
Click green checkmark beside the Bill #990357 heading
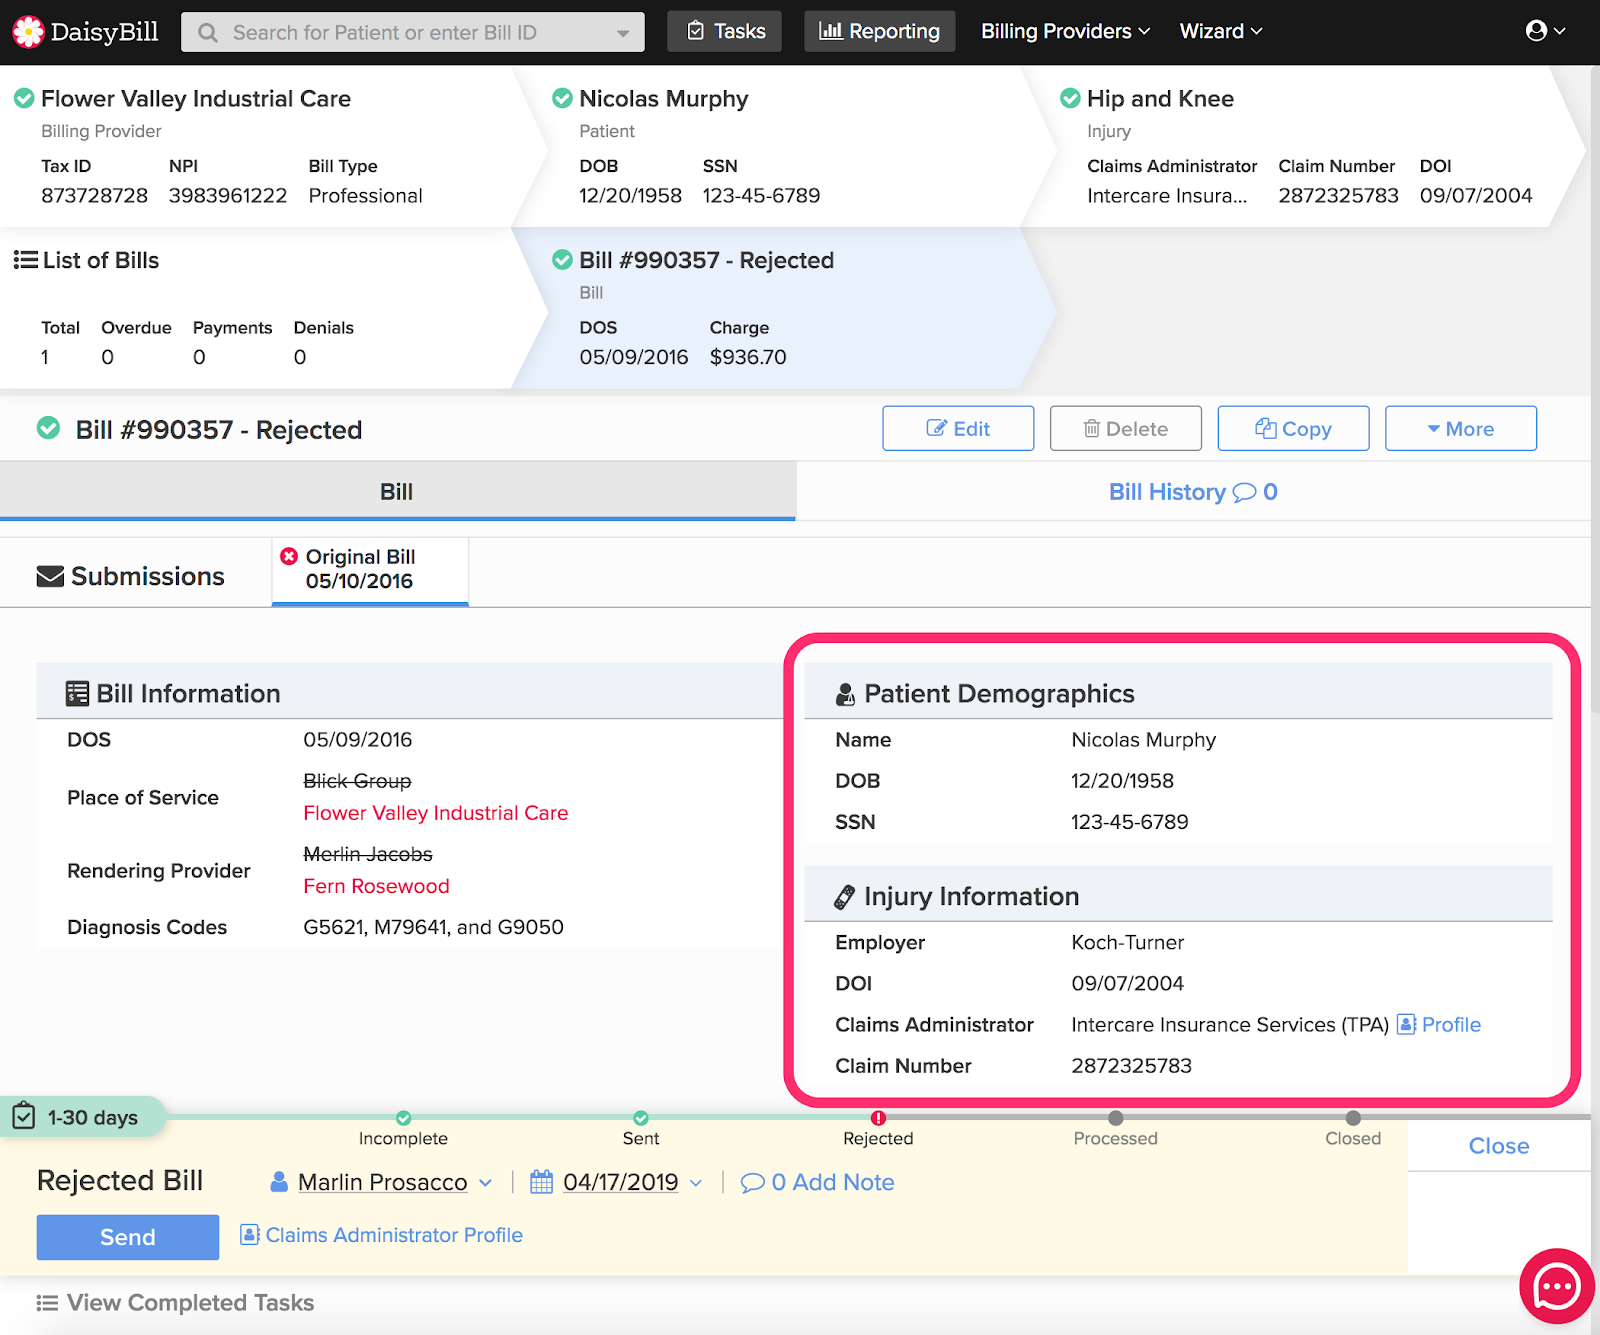(48, 429)
